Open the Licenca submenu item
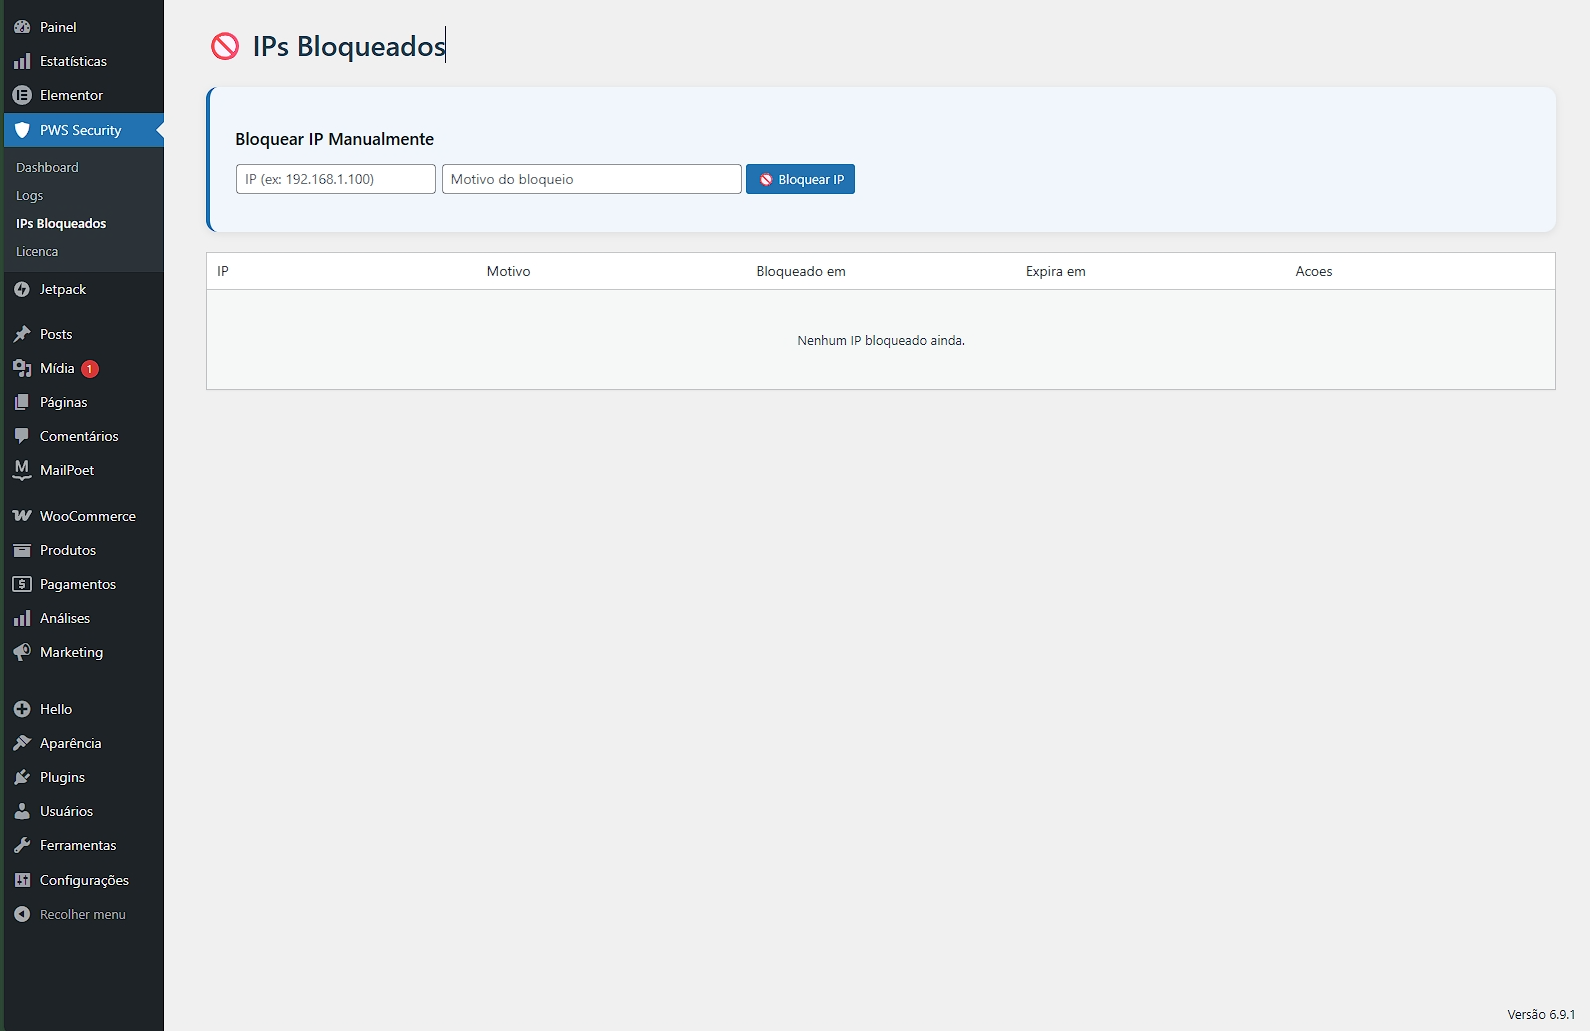 [x=37, y=252]
